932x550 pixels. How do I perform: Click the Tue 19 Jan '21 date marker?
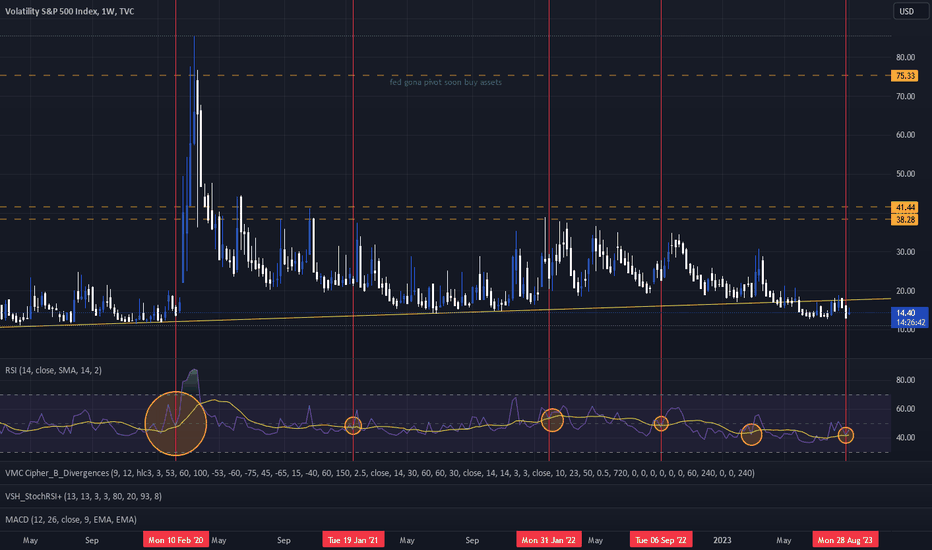[x=353, y=540]
